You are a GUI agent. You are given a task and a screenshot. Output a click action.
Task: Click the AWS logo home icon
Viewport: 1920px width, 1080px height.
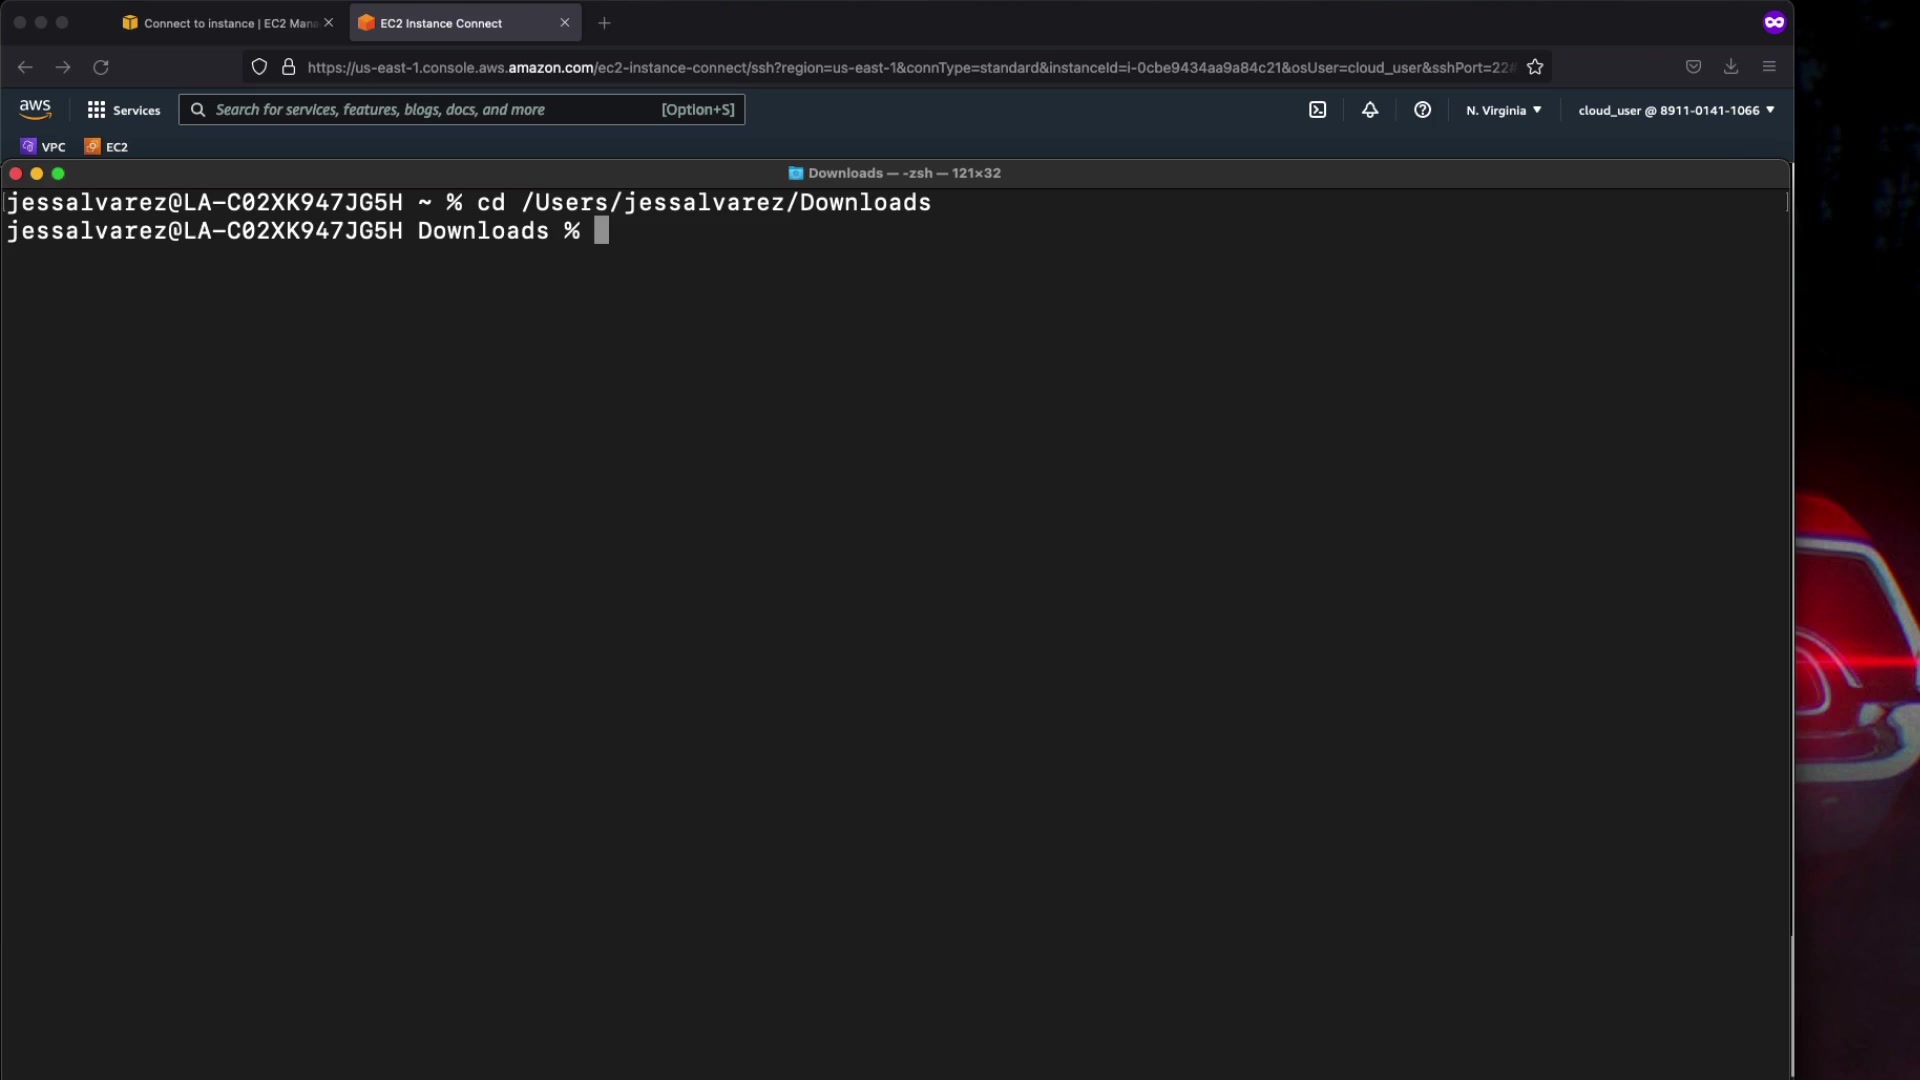(x=35, y=109)
